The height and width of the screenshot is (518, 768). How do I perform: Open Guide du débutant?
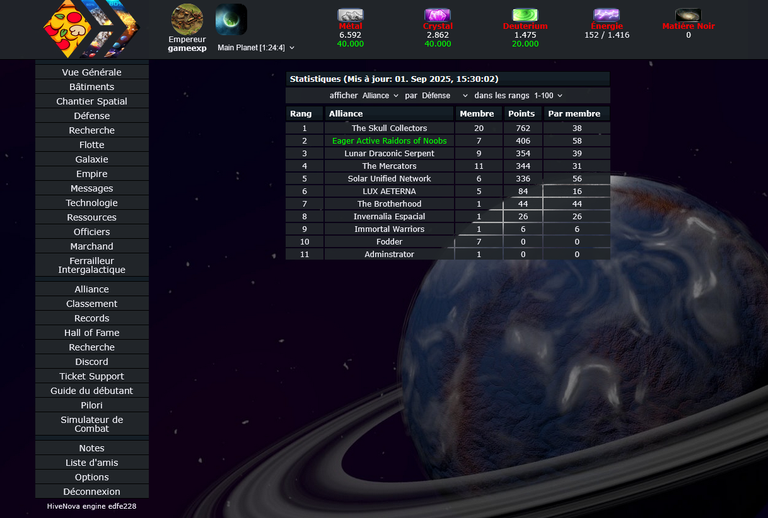click(x=92, y=390)
